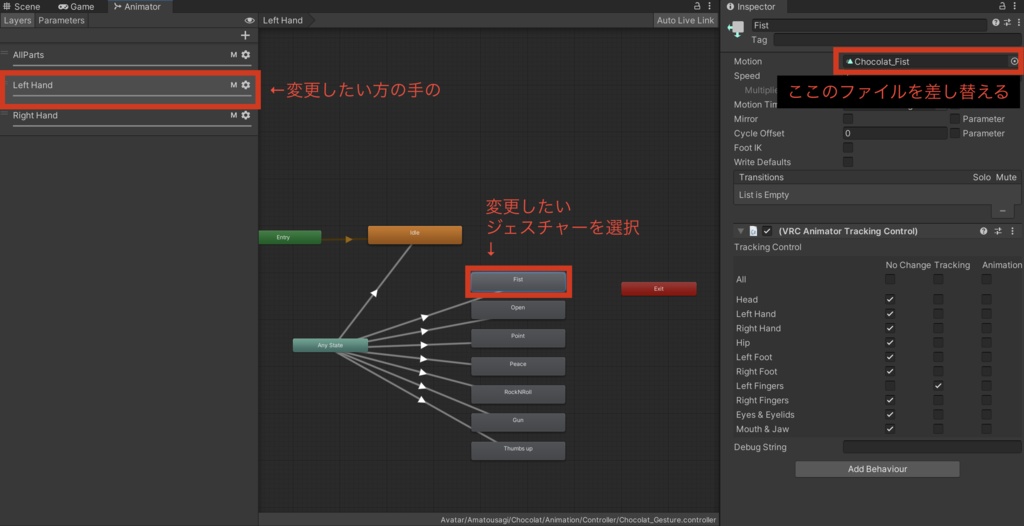Viewport: 1024px width, 526px height.
Task: Select the Peace state node
Action: click(x=518, y=366)
